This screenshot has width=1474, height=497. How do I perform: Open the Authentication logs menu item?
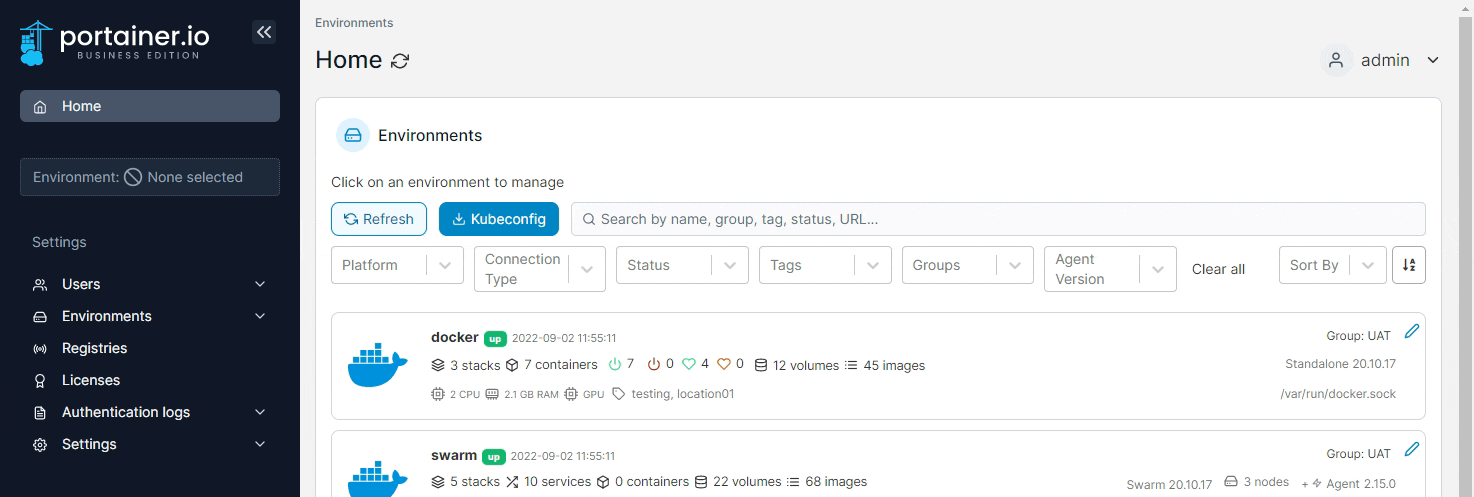tap(150, 412)
